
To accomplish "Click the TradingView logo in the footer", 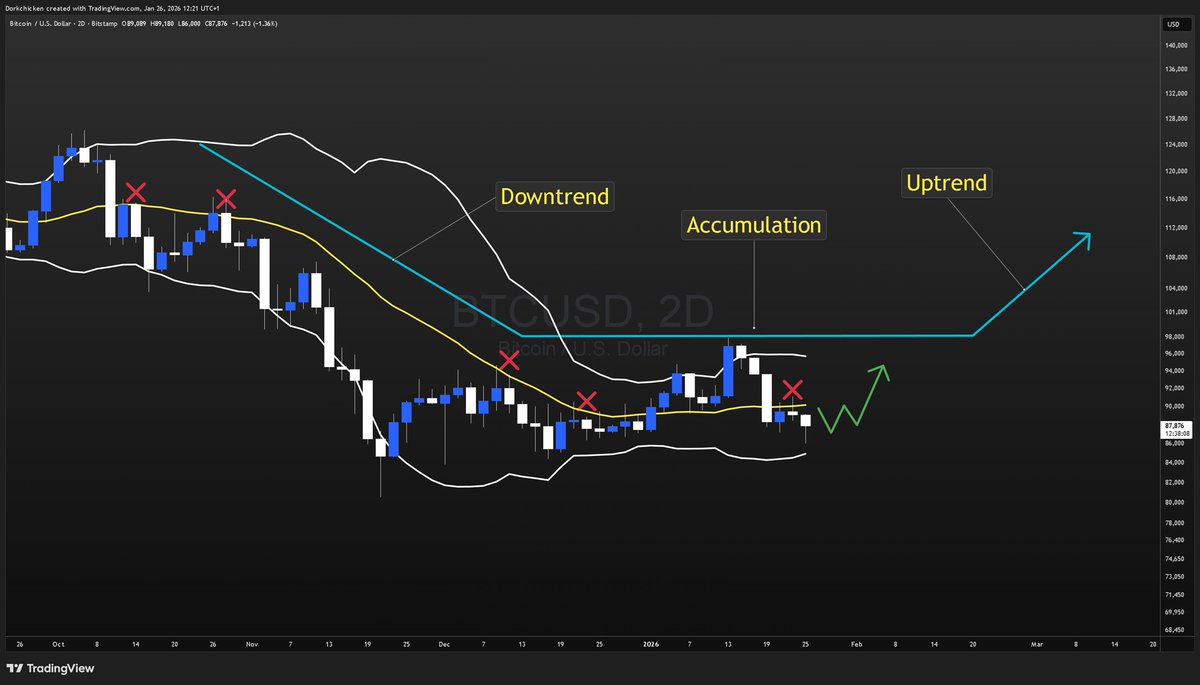I will click(x=50, y=668).
